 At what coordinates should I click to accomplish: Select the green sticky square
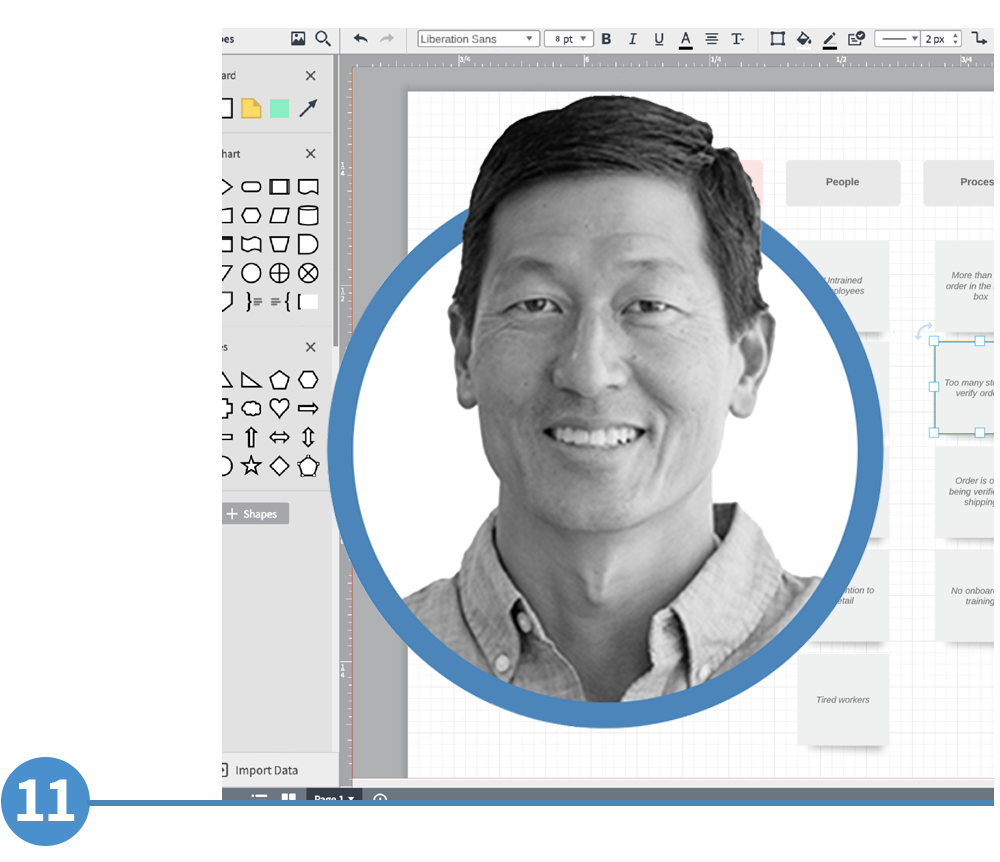click(279, 108)
